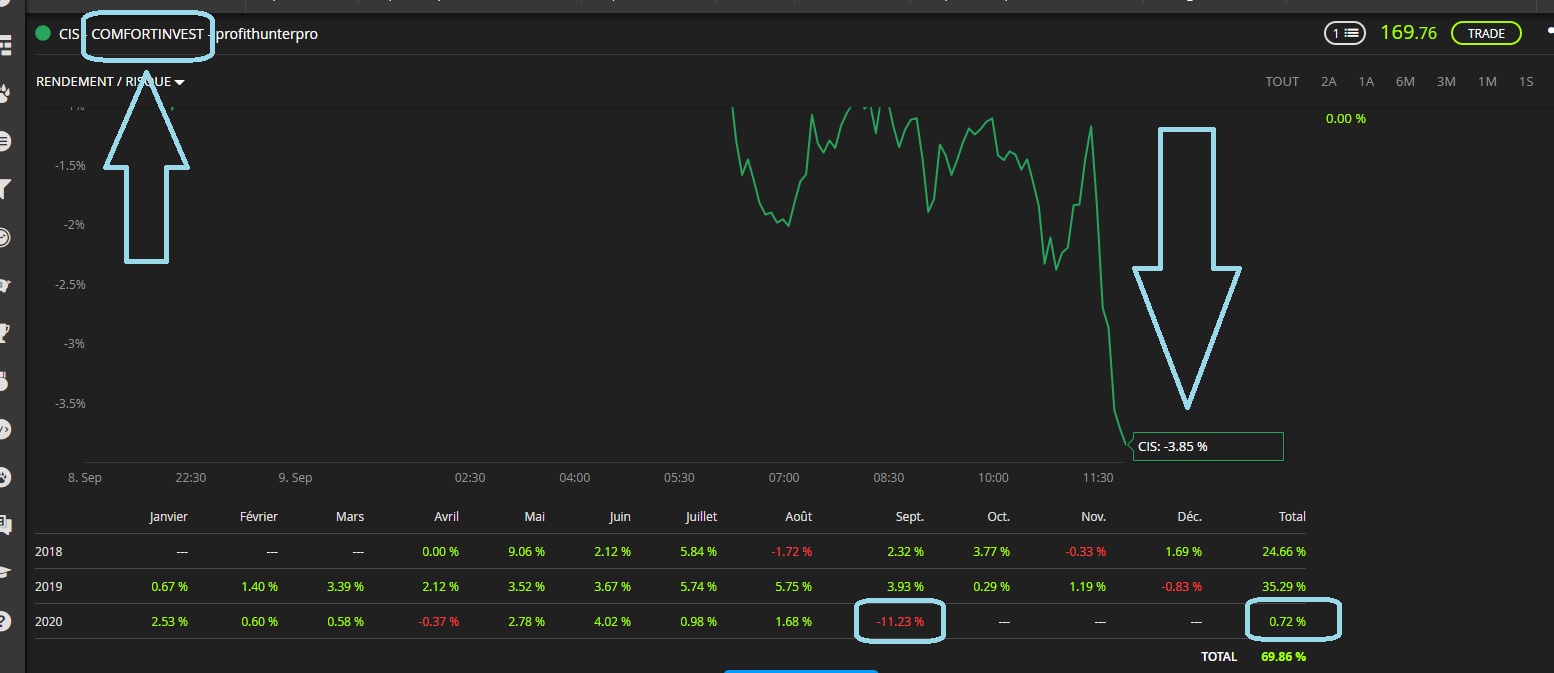
Task: Click the 0.67 % January 2019 cell
Action: click(167, 586)
